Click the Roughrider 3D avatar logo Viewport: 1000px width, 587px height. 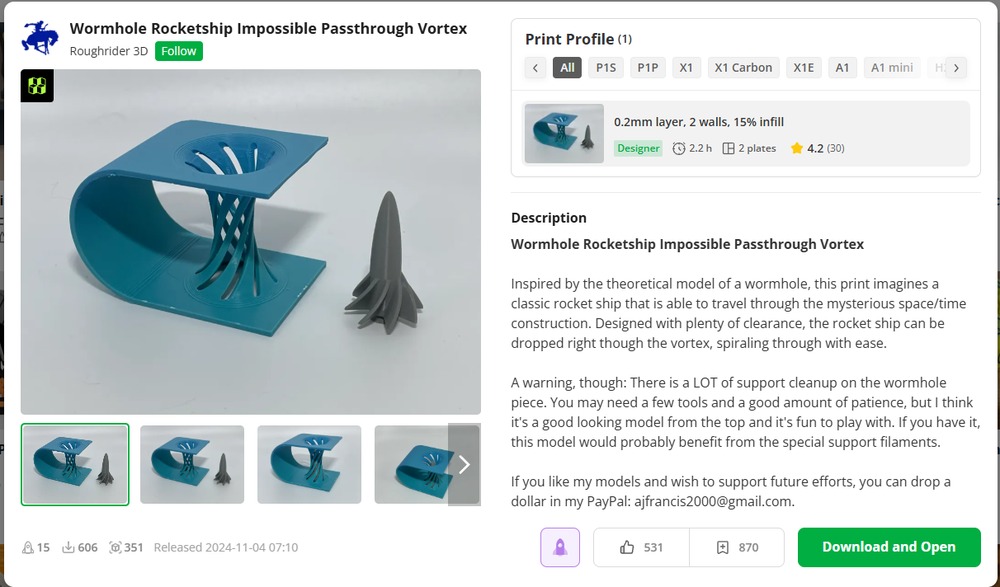click(40, 37)
